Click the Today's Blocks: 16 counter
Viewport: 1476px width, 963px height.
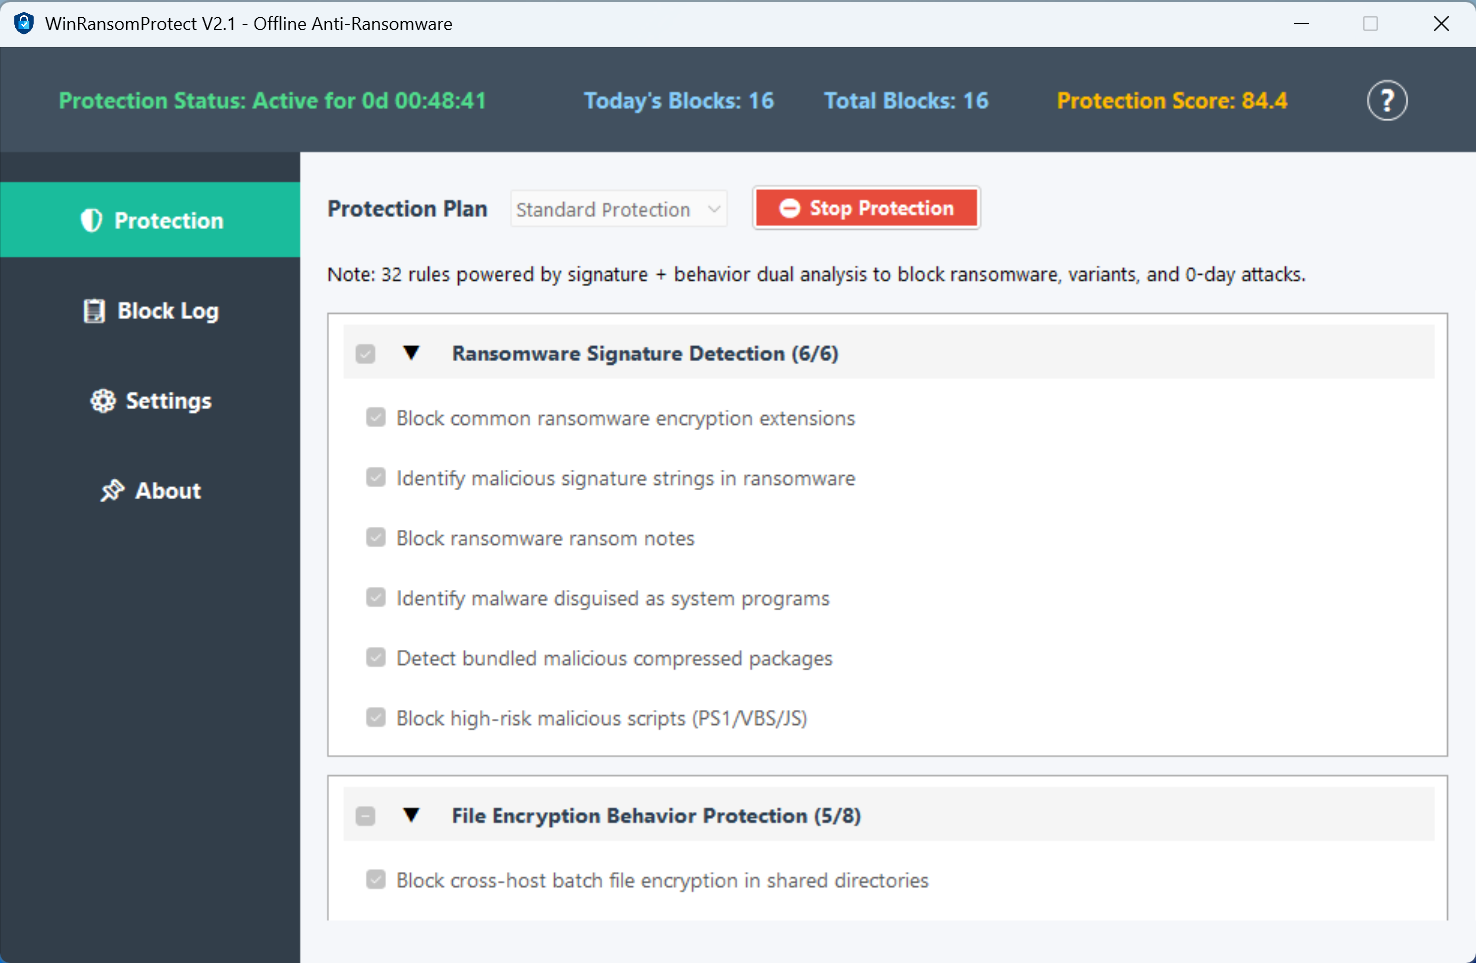[x=679, y=101]
